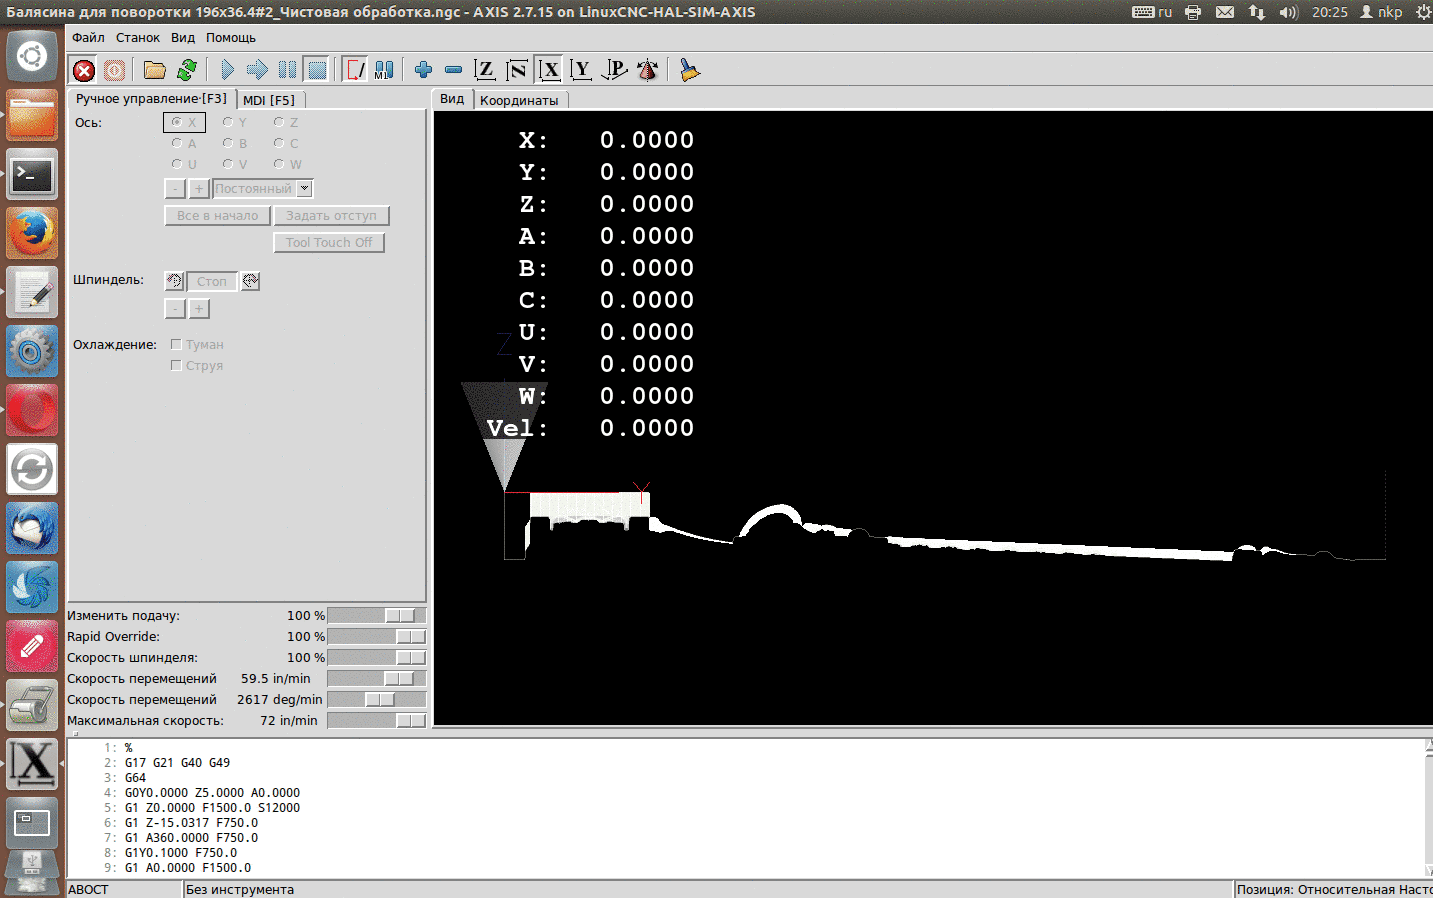Toggle machine power in the toolbar
Screen dimensions: 1433x898
click(115, 70)
